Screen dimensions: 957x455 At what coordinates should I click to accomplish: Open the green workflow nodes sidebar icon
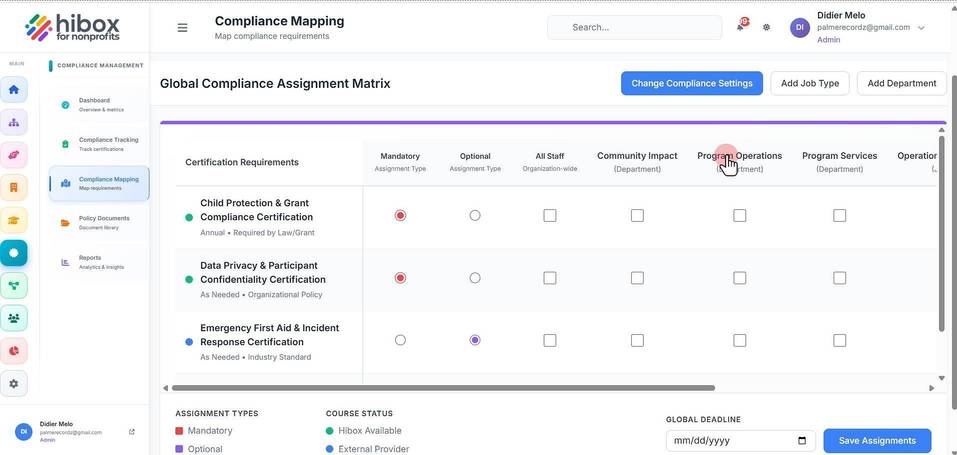[x=14, y=285]
